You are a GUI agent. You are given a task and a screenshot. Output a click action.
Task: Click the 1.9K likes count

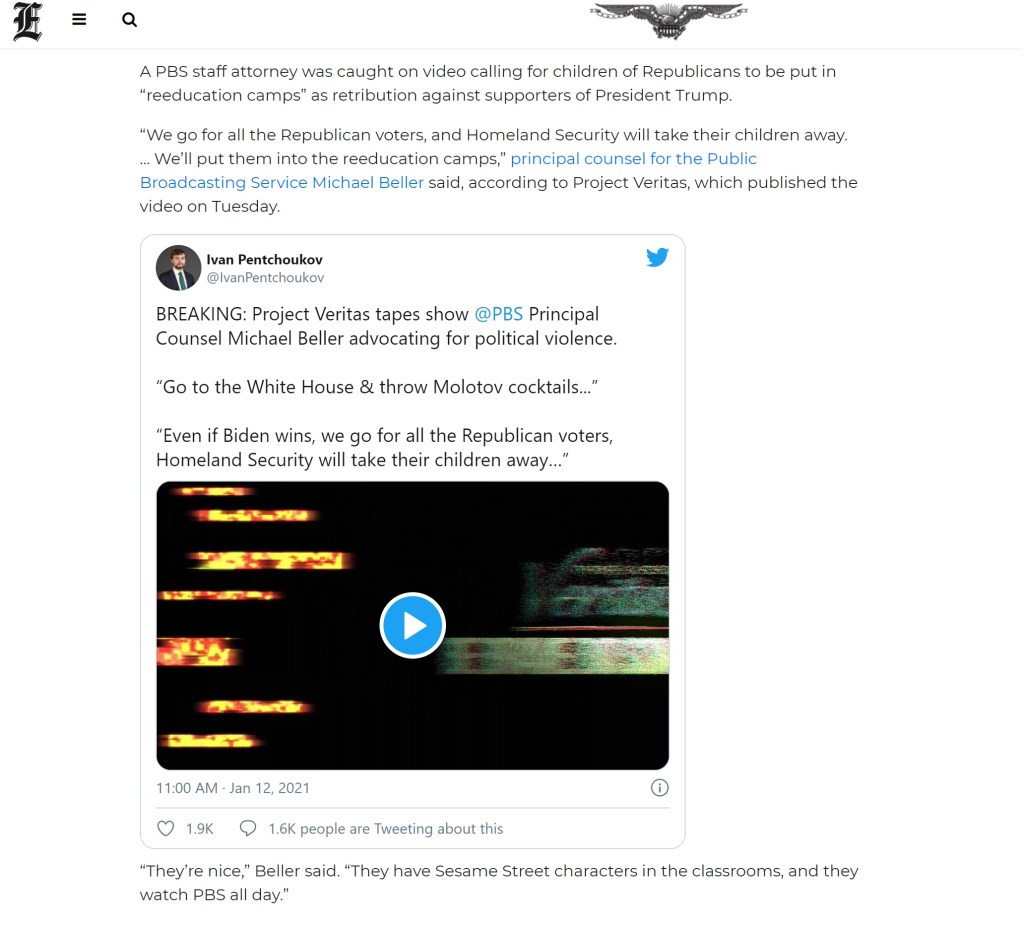199,829
